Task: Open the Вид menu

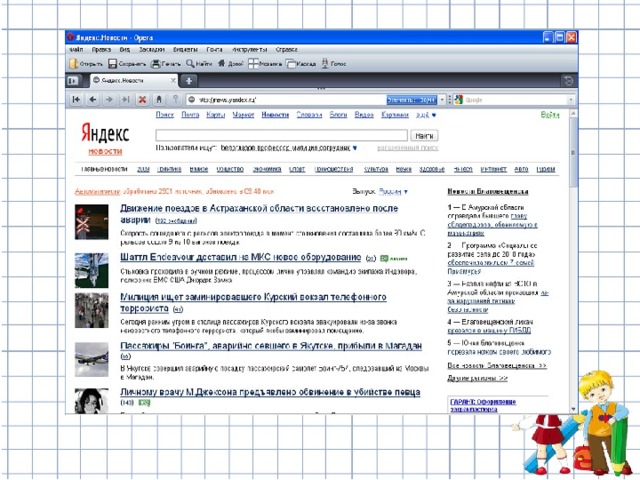Action: tap(124, 49)
